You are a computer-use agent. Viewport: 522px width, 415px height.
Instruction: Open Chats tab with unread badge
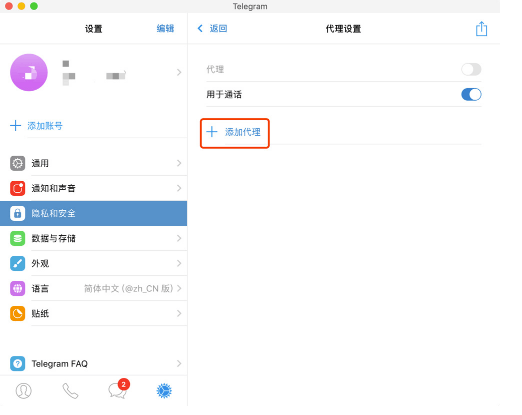click(x=118, y=390)
